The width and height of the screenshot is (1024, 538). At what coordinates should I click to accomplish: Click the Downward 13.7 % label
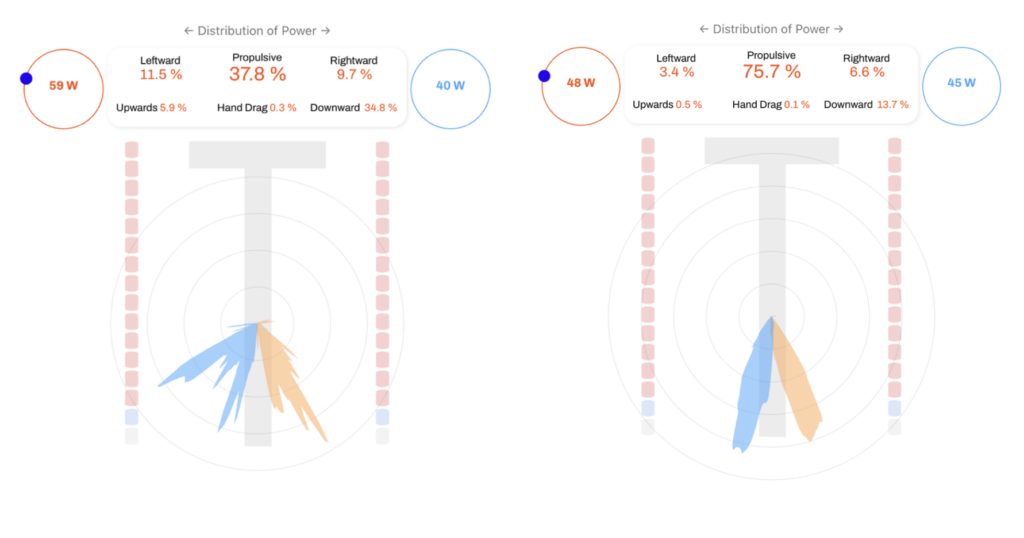point(866,105)
